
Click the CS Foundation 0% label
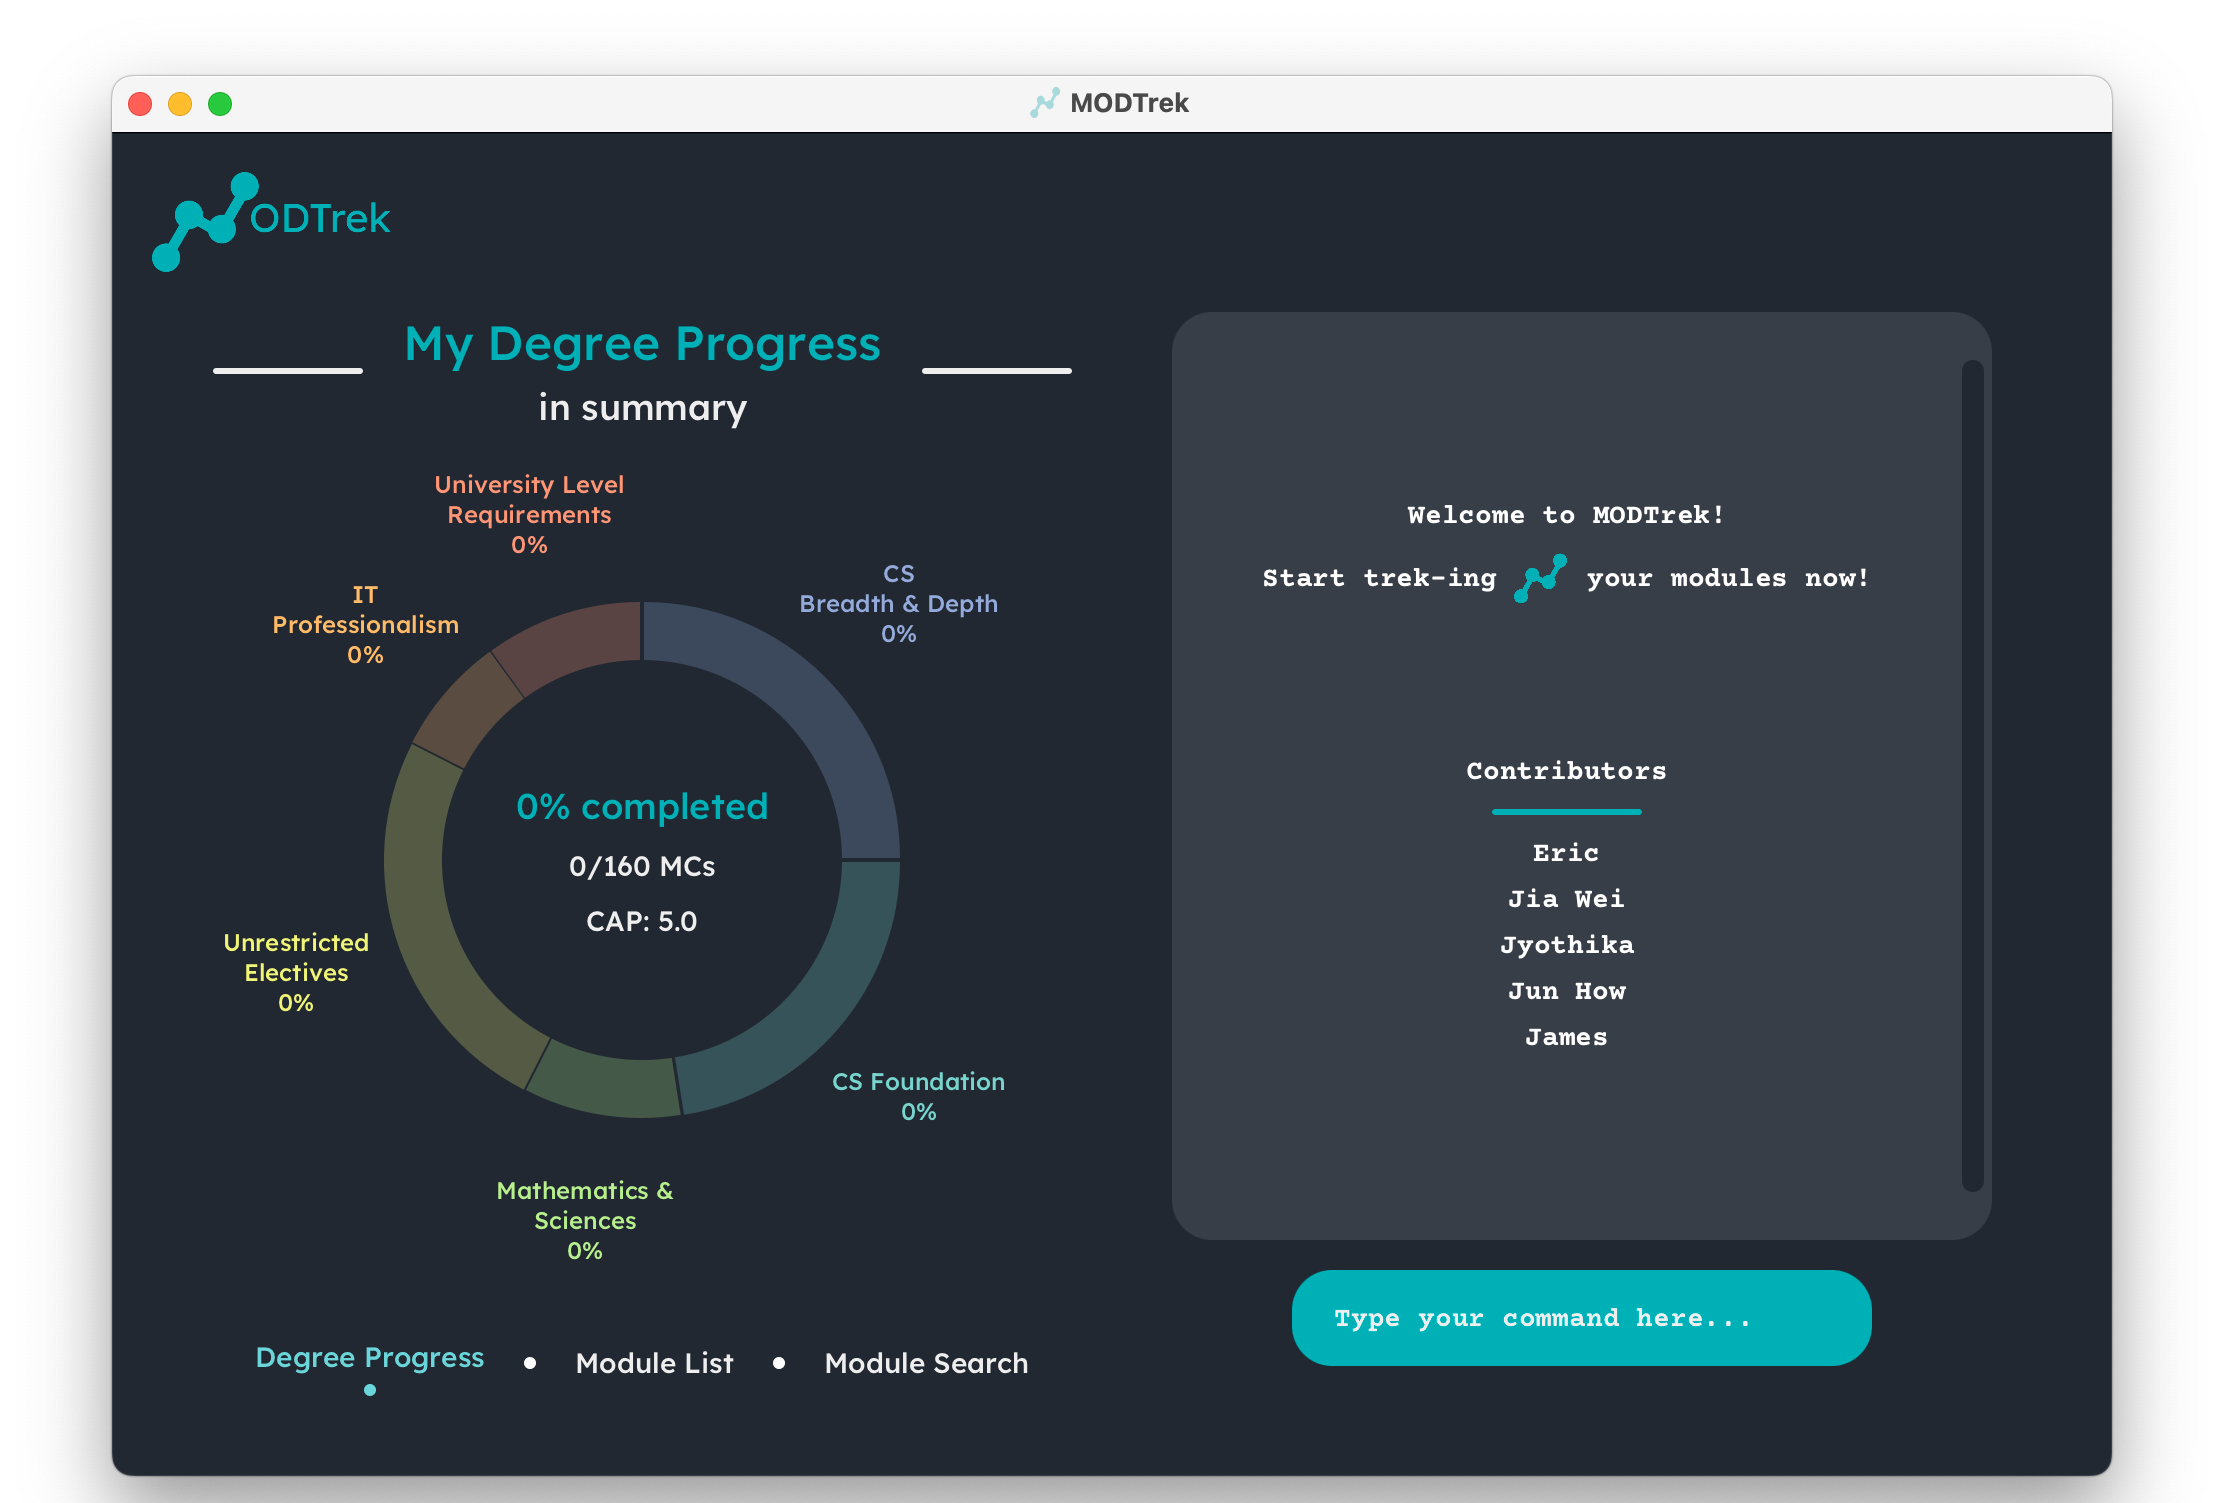click(918, 1096)
